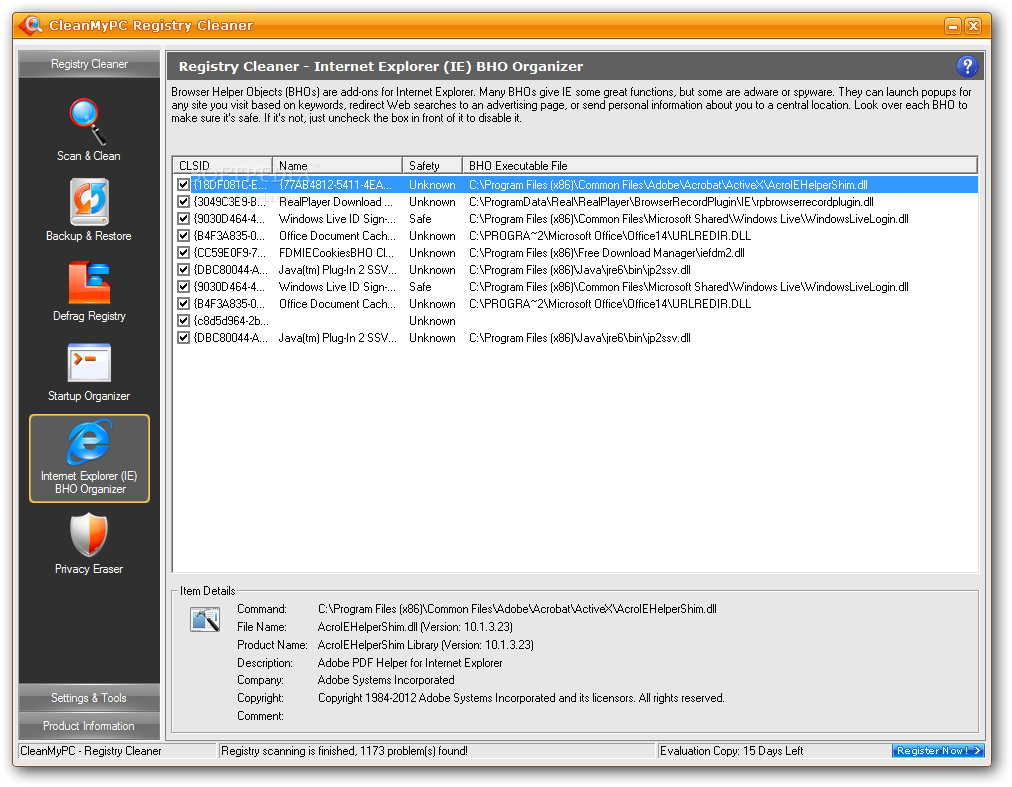This screenshot has height=787, width=1012.
Task: Expand the Registry Cleaner sidebar section
Action: [x=89, y=64]
